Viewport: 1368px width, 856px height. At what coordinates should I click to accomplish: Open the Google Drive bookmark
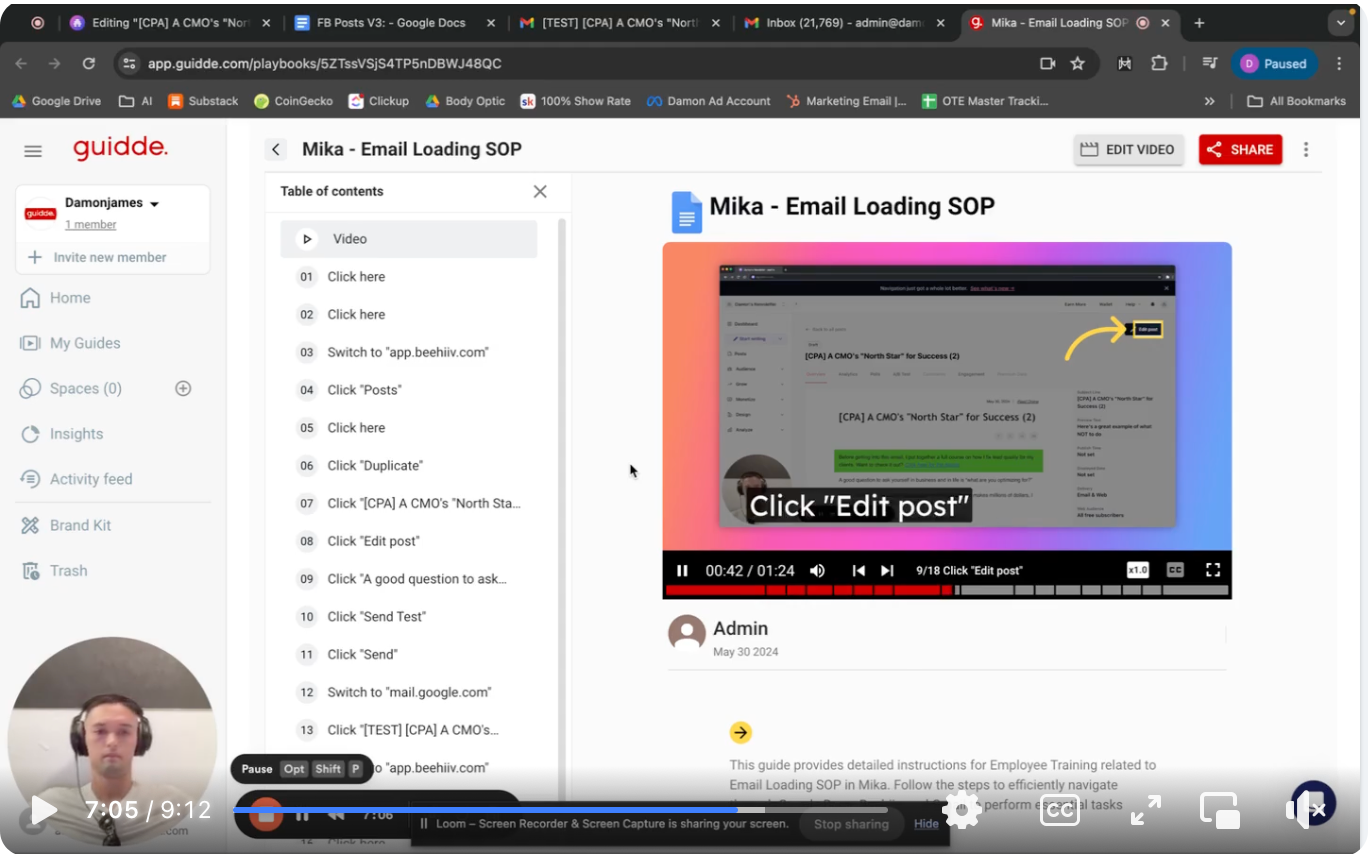point(57,101)
